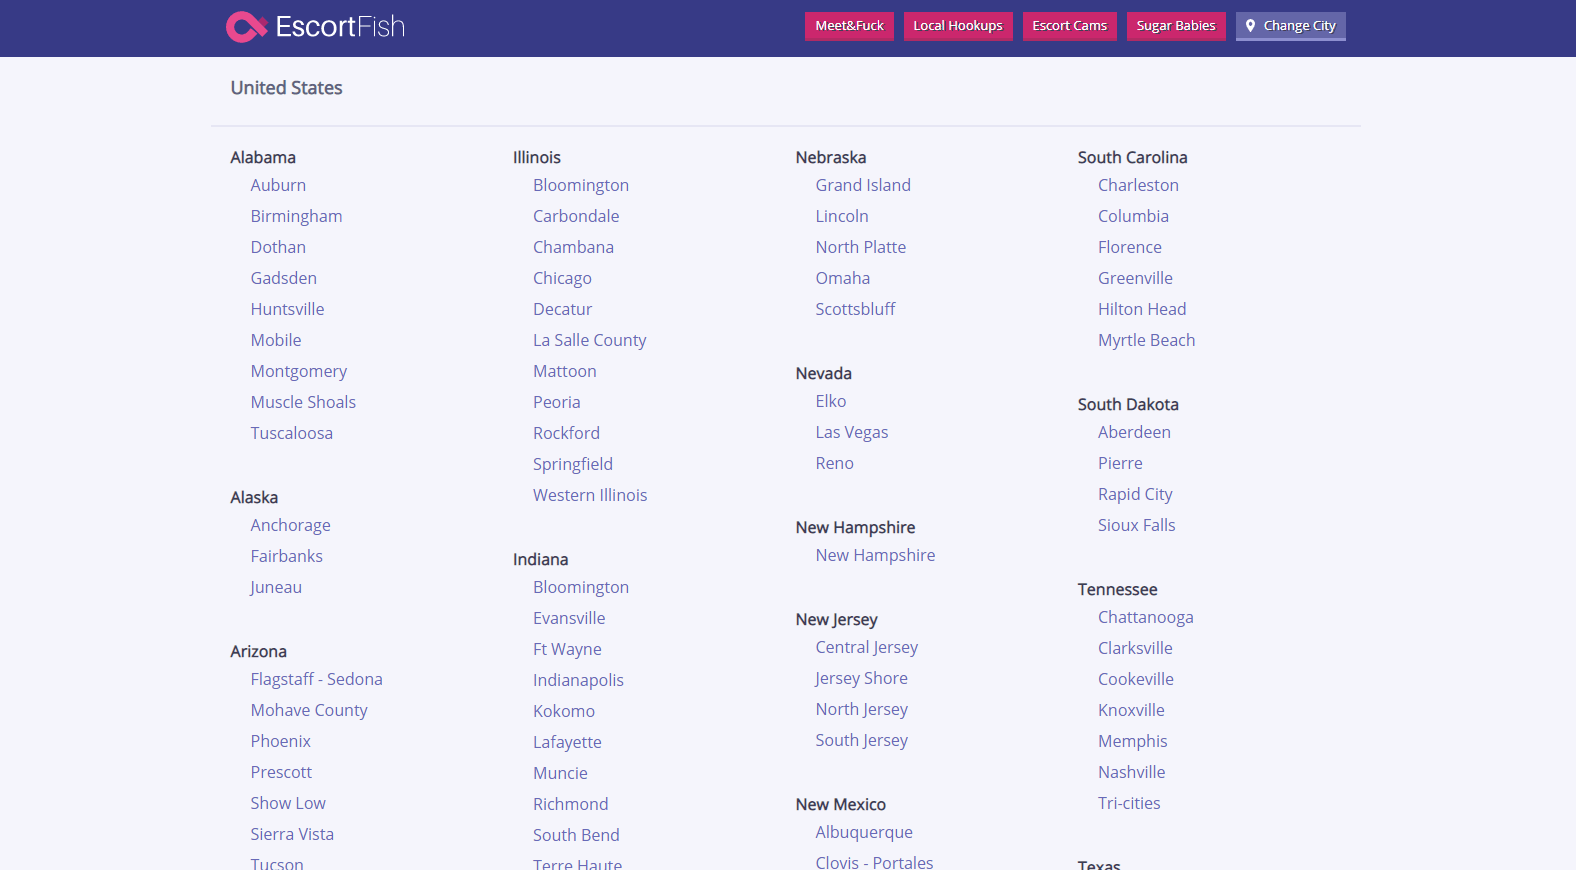
Task: Open the Tri-cities link
Action: 1129,803
